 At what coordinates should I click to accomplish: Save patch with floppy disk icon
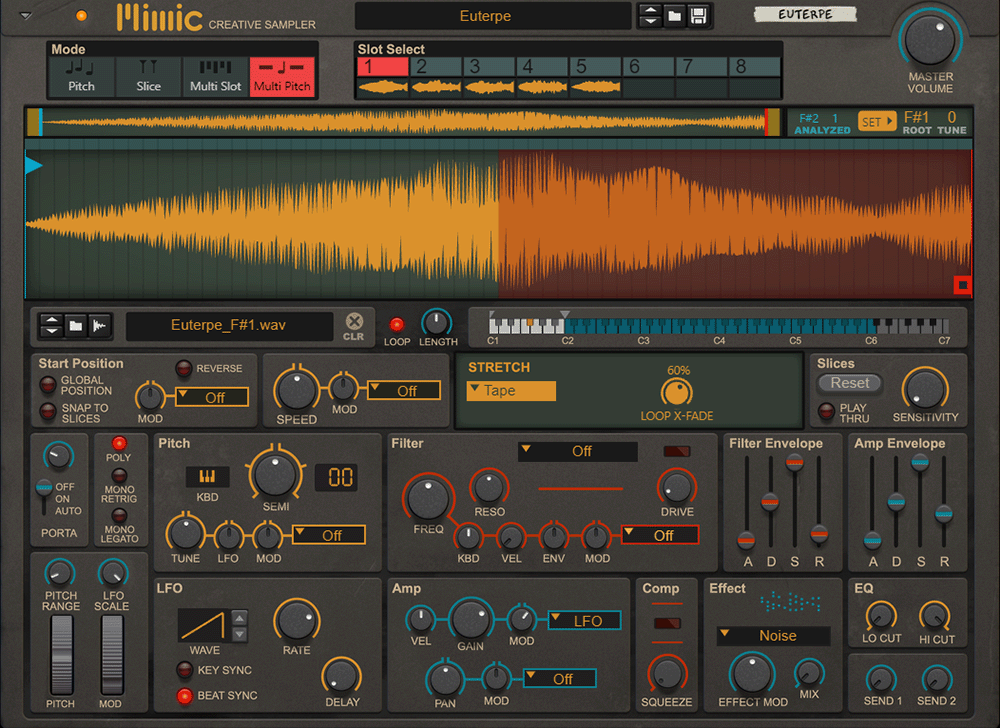click(x=698, y=16)
